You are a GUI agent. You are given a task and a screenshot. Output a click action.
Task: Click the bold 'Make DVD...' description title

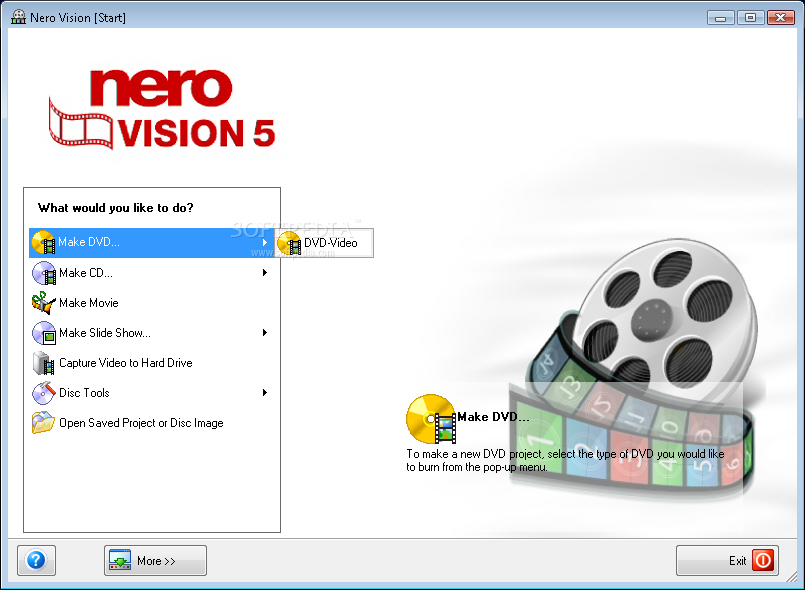pyautogui.click(x=493, y=416)
